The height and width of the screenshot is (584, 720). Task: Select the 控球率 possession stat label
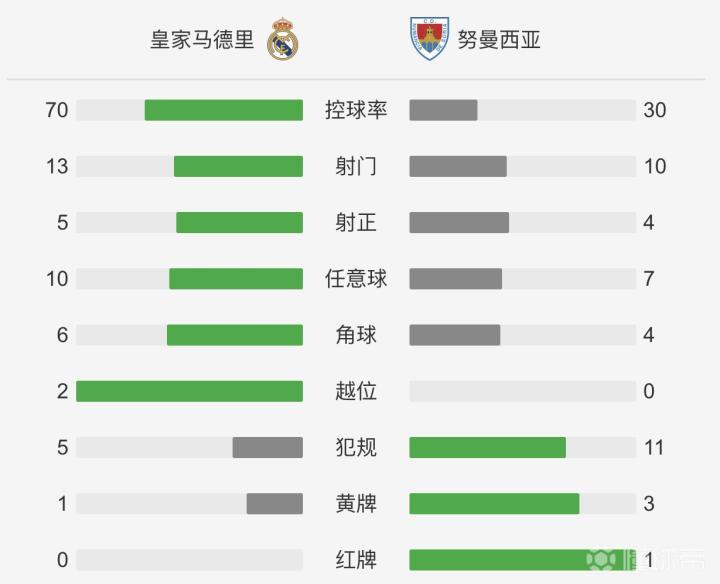point(356,110)
